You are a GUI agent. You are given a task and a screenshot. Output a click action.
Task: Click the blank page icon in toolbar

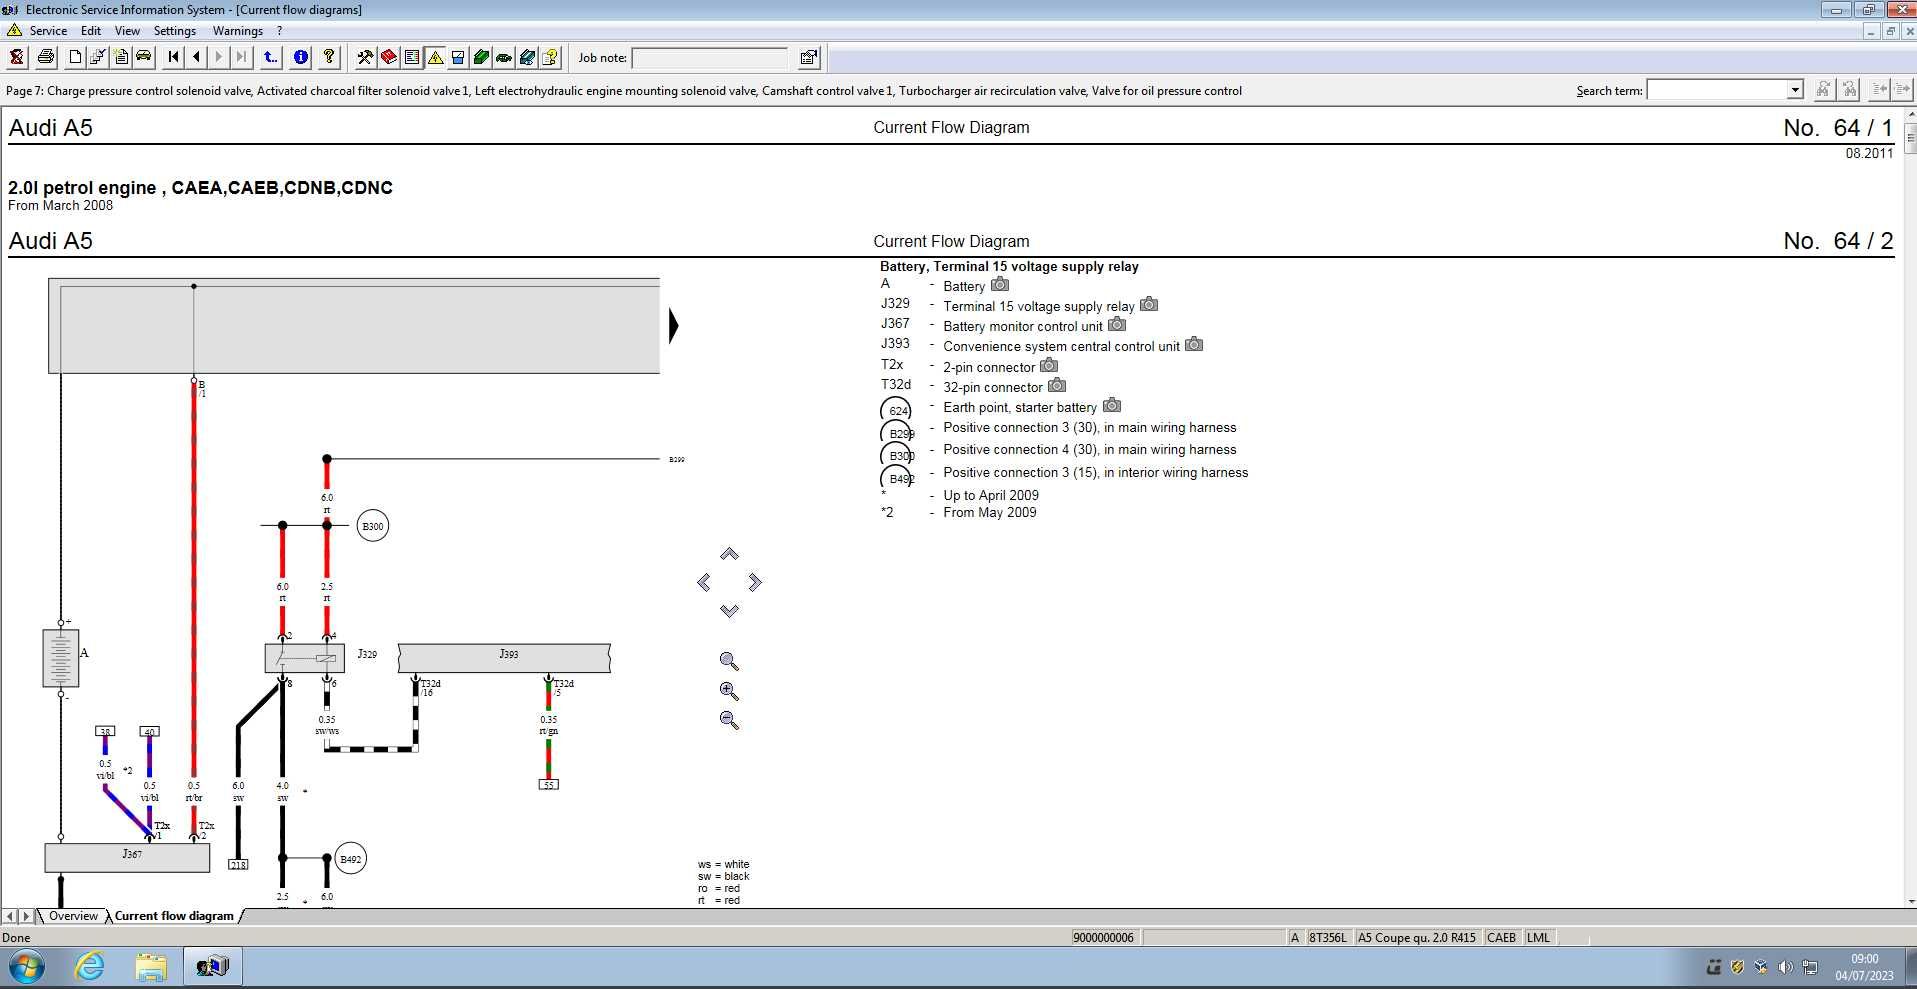click(x=75, y=57)
